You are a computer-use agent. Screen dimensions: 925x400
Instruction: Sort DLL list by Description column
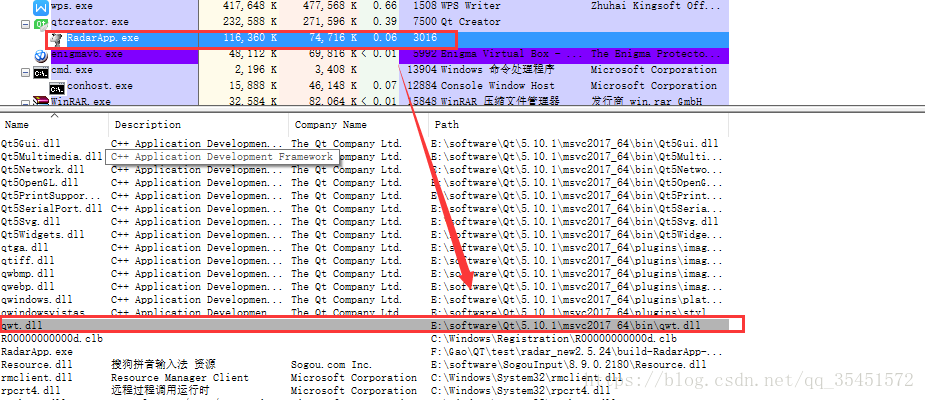(x=147, y=124)
